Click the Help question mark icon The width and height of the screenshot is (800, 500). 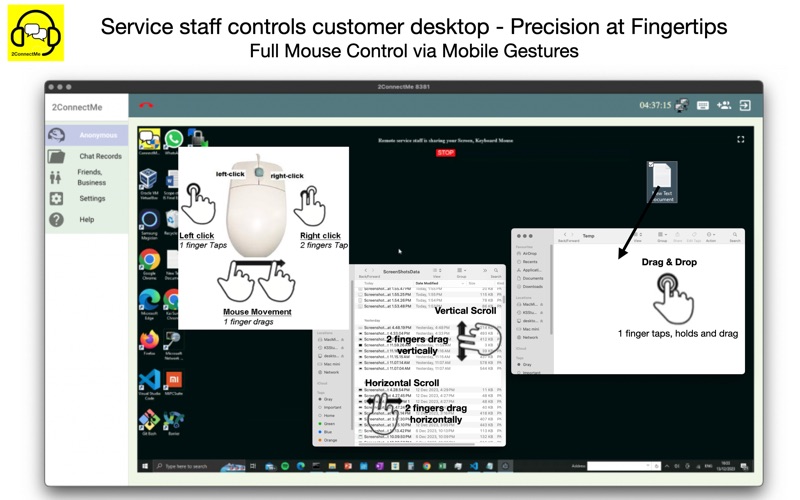pyautogui.click(x=56, y=219)
